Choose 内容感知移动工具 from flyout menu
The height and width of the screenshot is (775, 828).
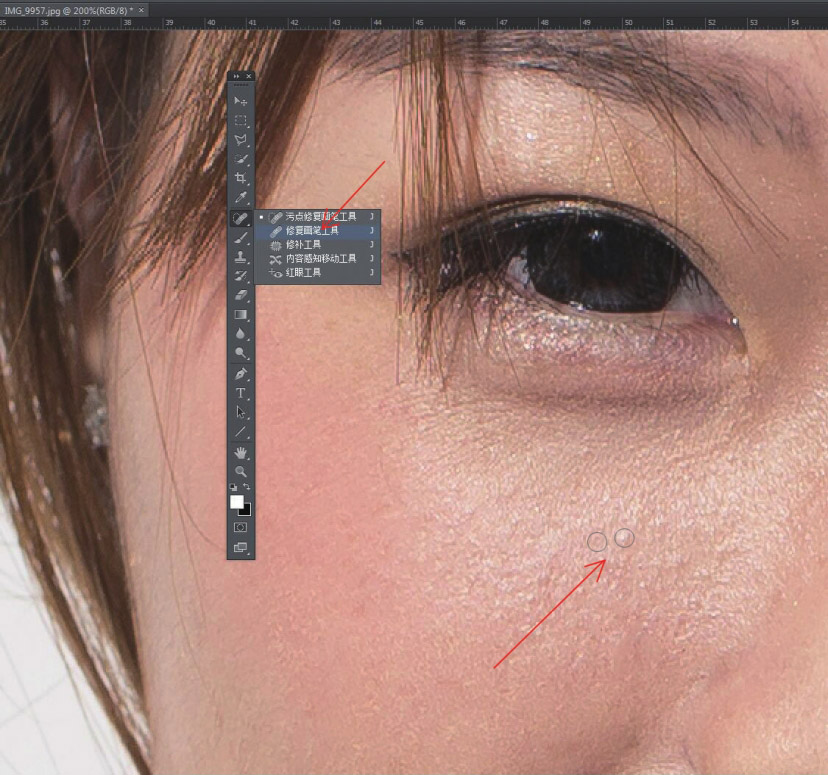coord(320,258)
